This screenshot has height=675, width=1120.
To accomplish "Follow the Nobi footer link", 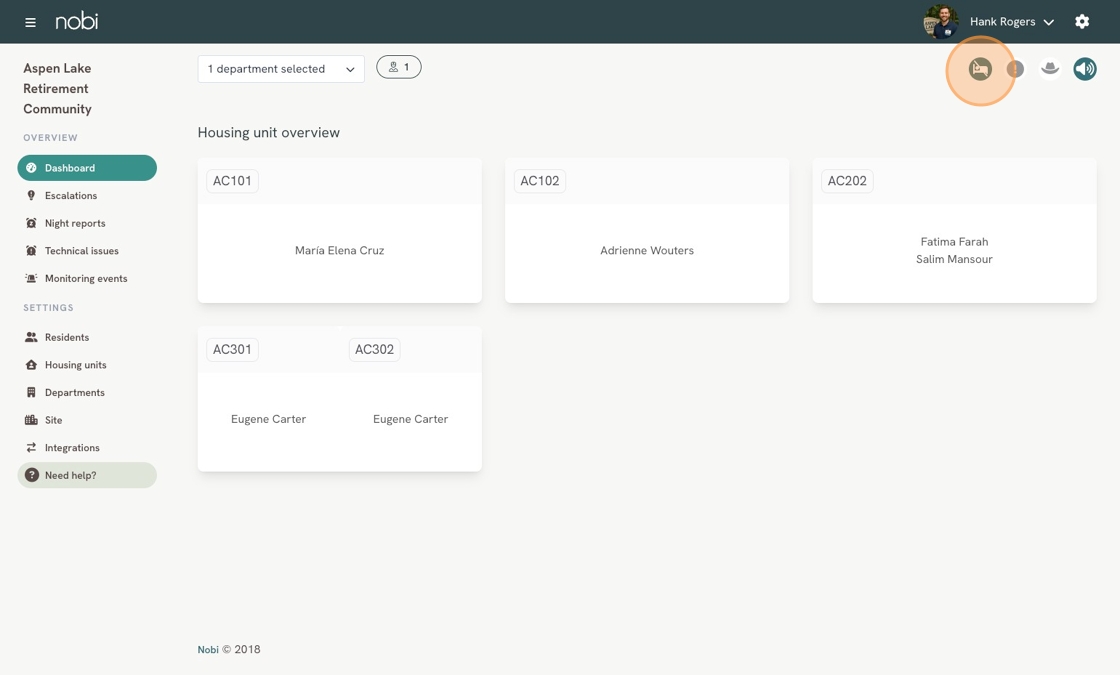I will tap(208, 649).
